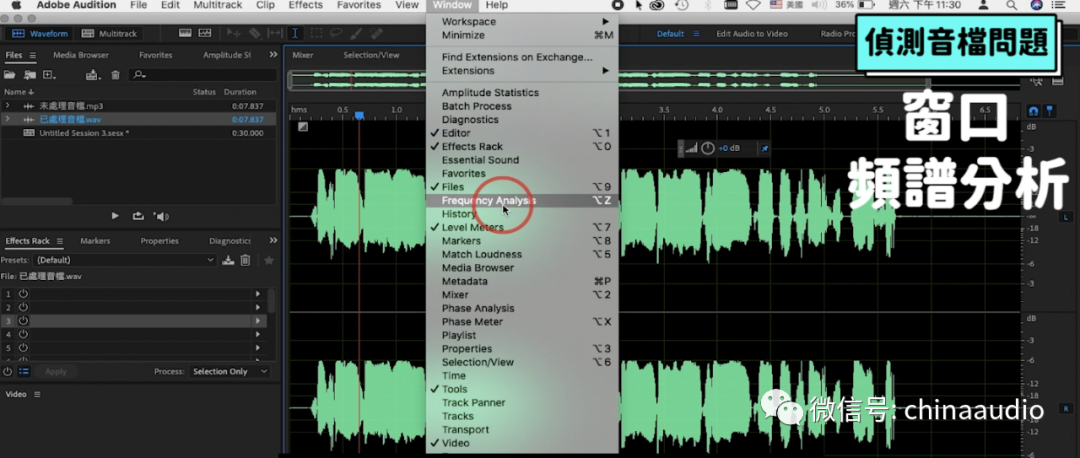1080x458 pixels.
Task: Switch to Multitrack view
Action: tap(109, 33)
